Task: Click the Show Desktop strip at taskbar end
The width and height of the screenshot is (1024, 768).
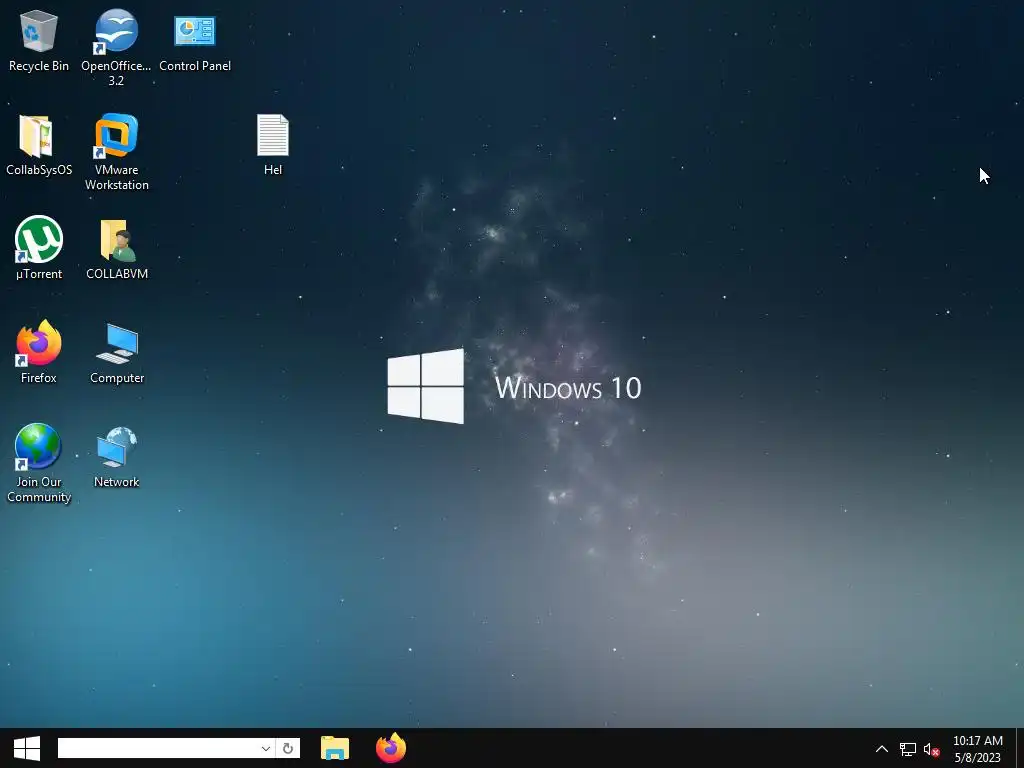Action: coord(1020,748)
